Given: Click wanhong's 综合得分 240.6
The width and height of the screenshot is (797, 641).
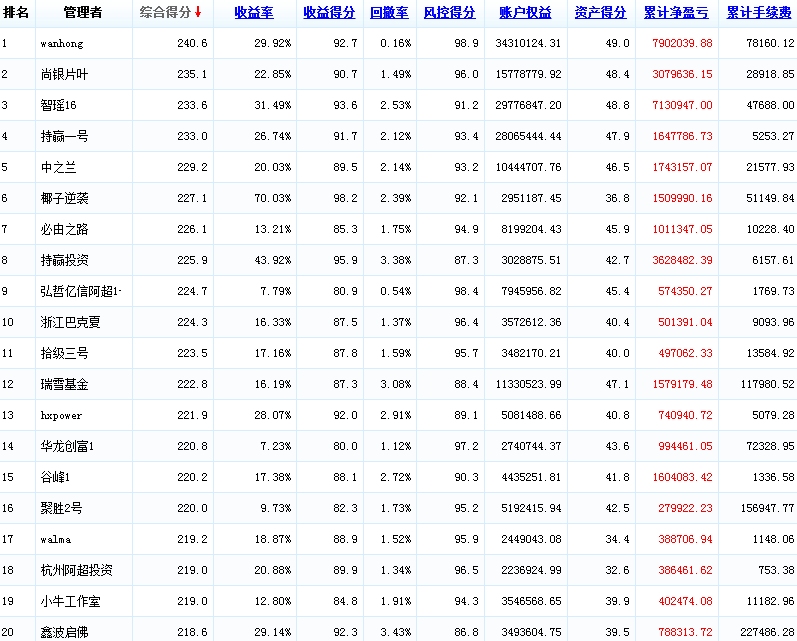Looking at the screenshot, I should pyautogui.click(x=192, y=44).
